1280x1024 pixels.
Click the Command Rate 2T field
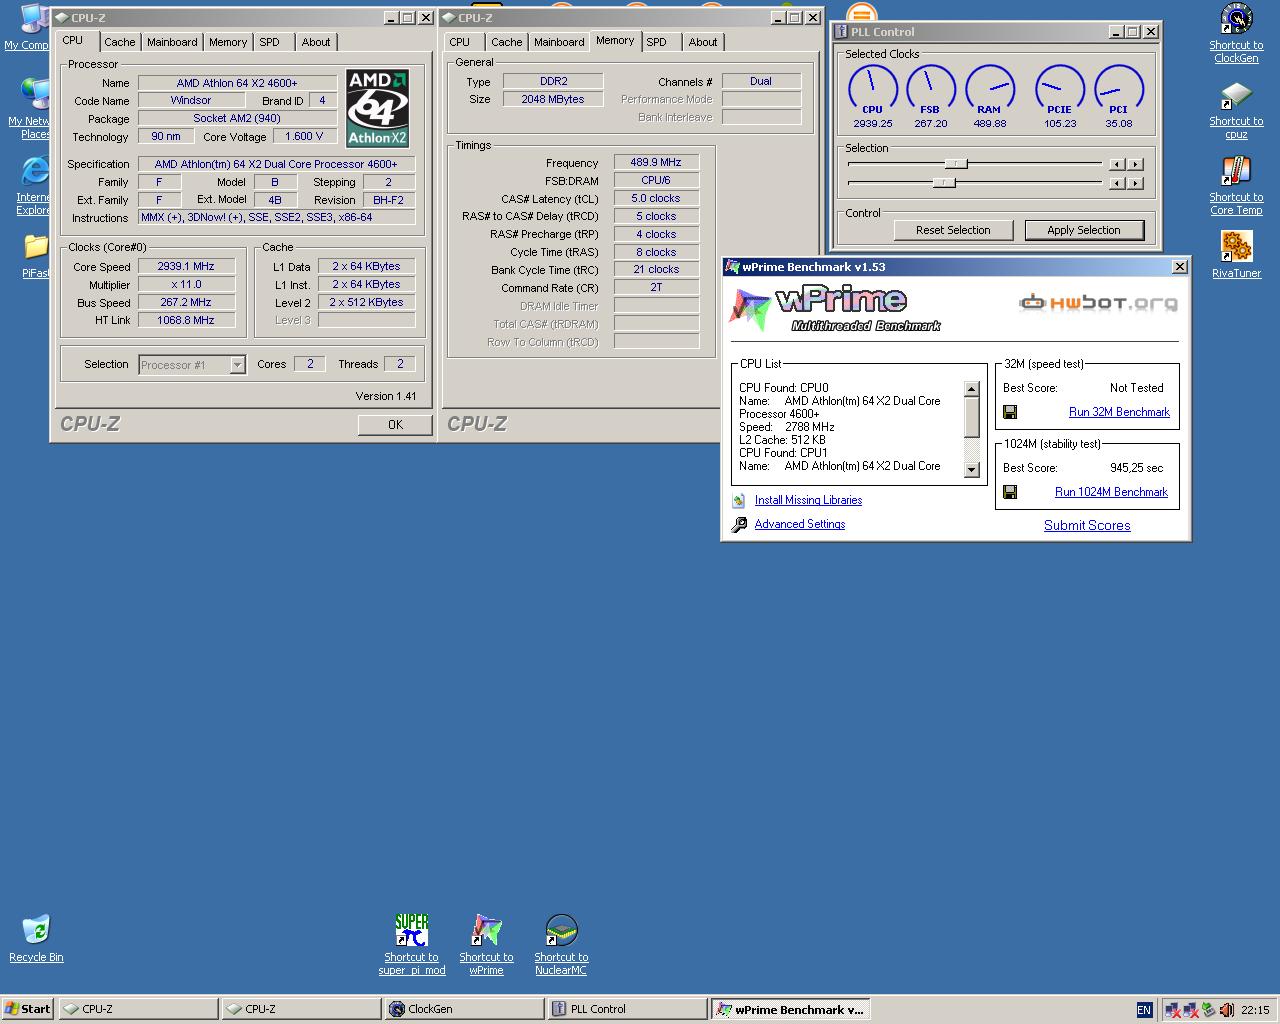656,287
